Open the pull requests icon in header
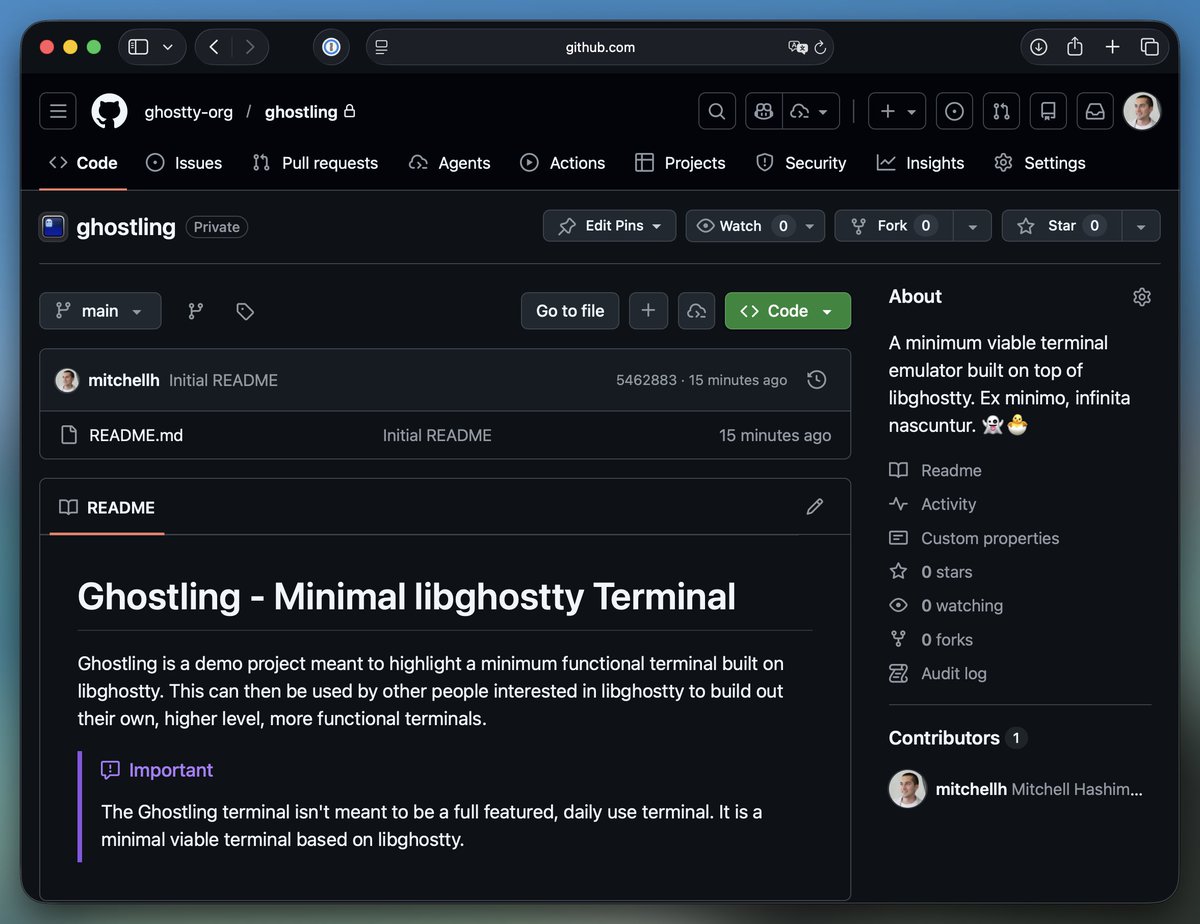The image size is (1200, 924). tap(1001, 111)
